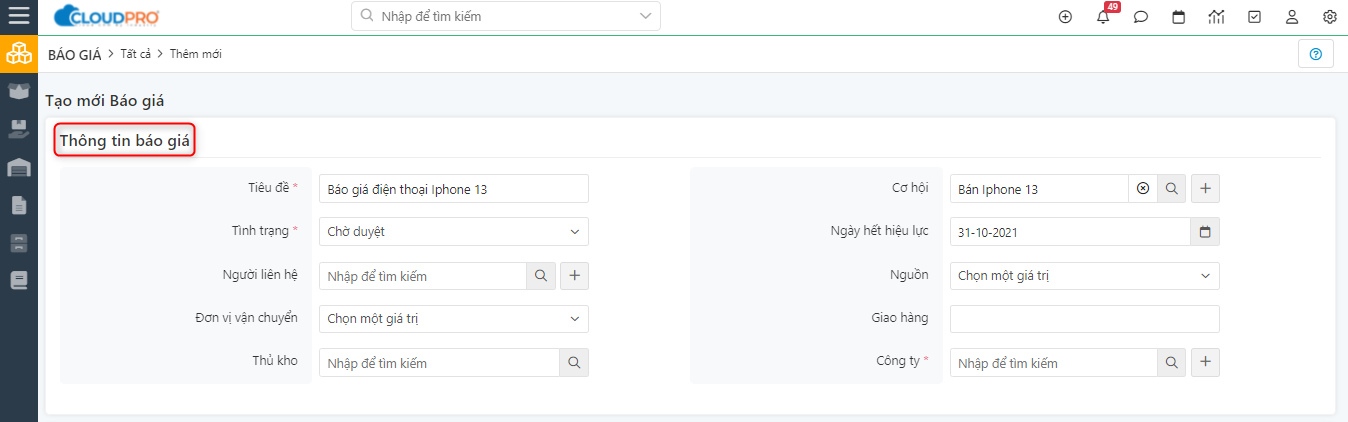Go to Tất cả breadcrumb

click(x=135, y=54)
